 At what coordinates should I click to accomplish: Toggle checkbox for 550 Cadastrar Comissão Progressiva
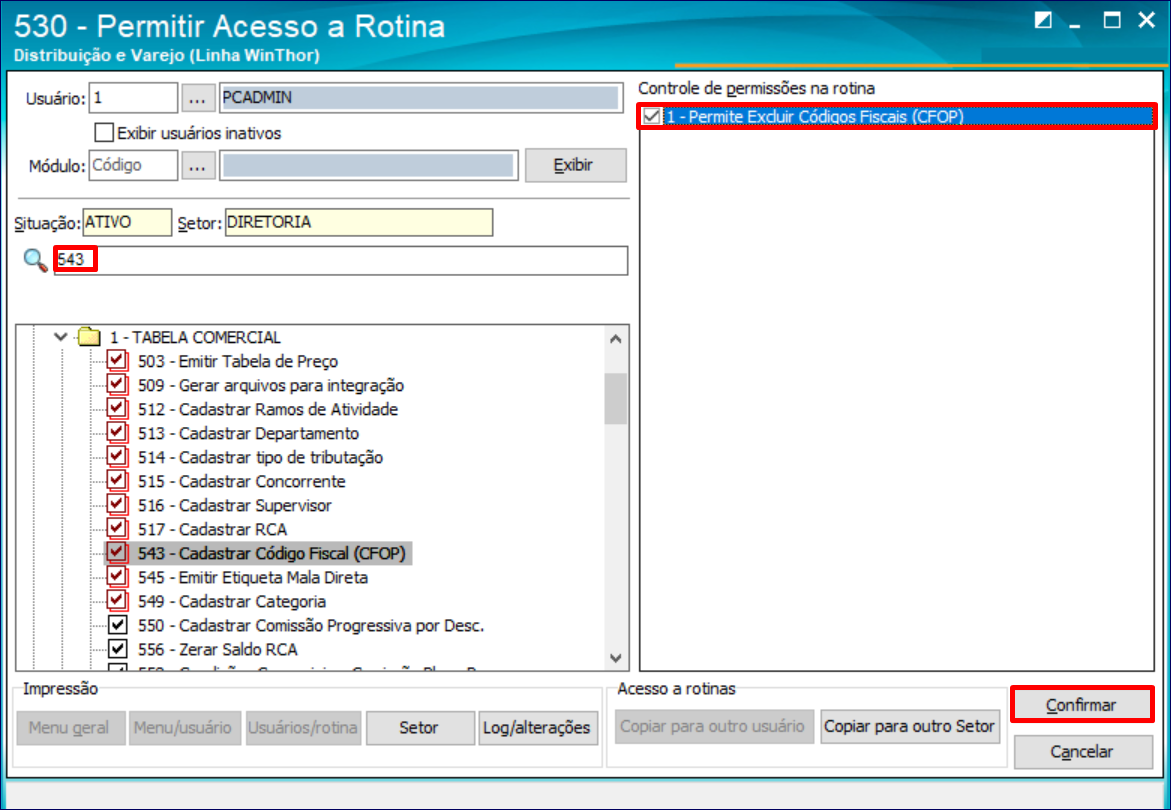pyautogui.click(x=117, y=625)
